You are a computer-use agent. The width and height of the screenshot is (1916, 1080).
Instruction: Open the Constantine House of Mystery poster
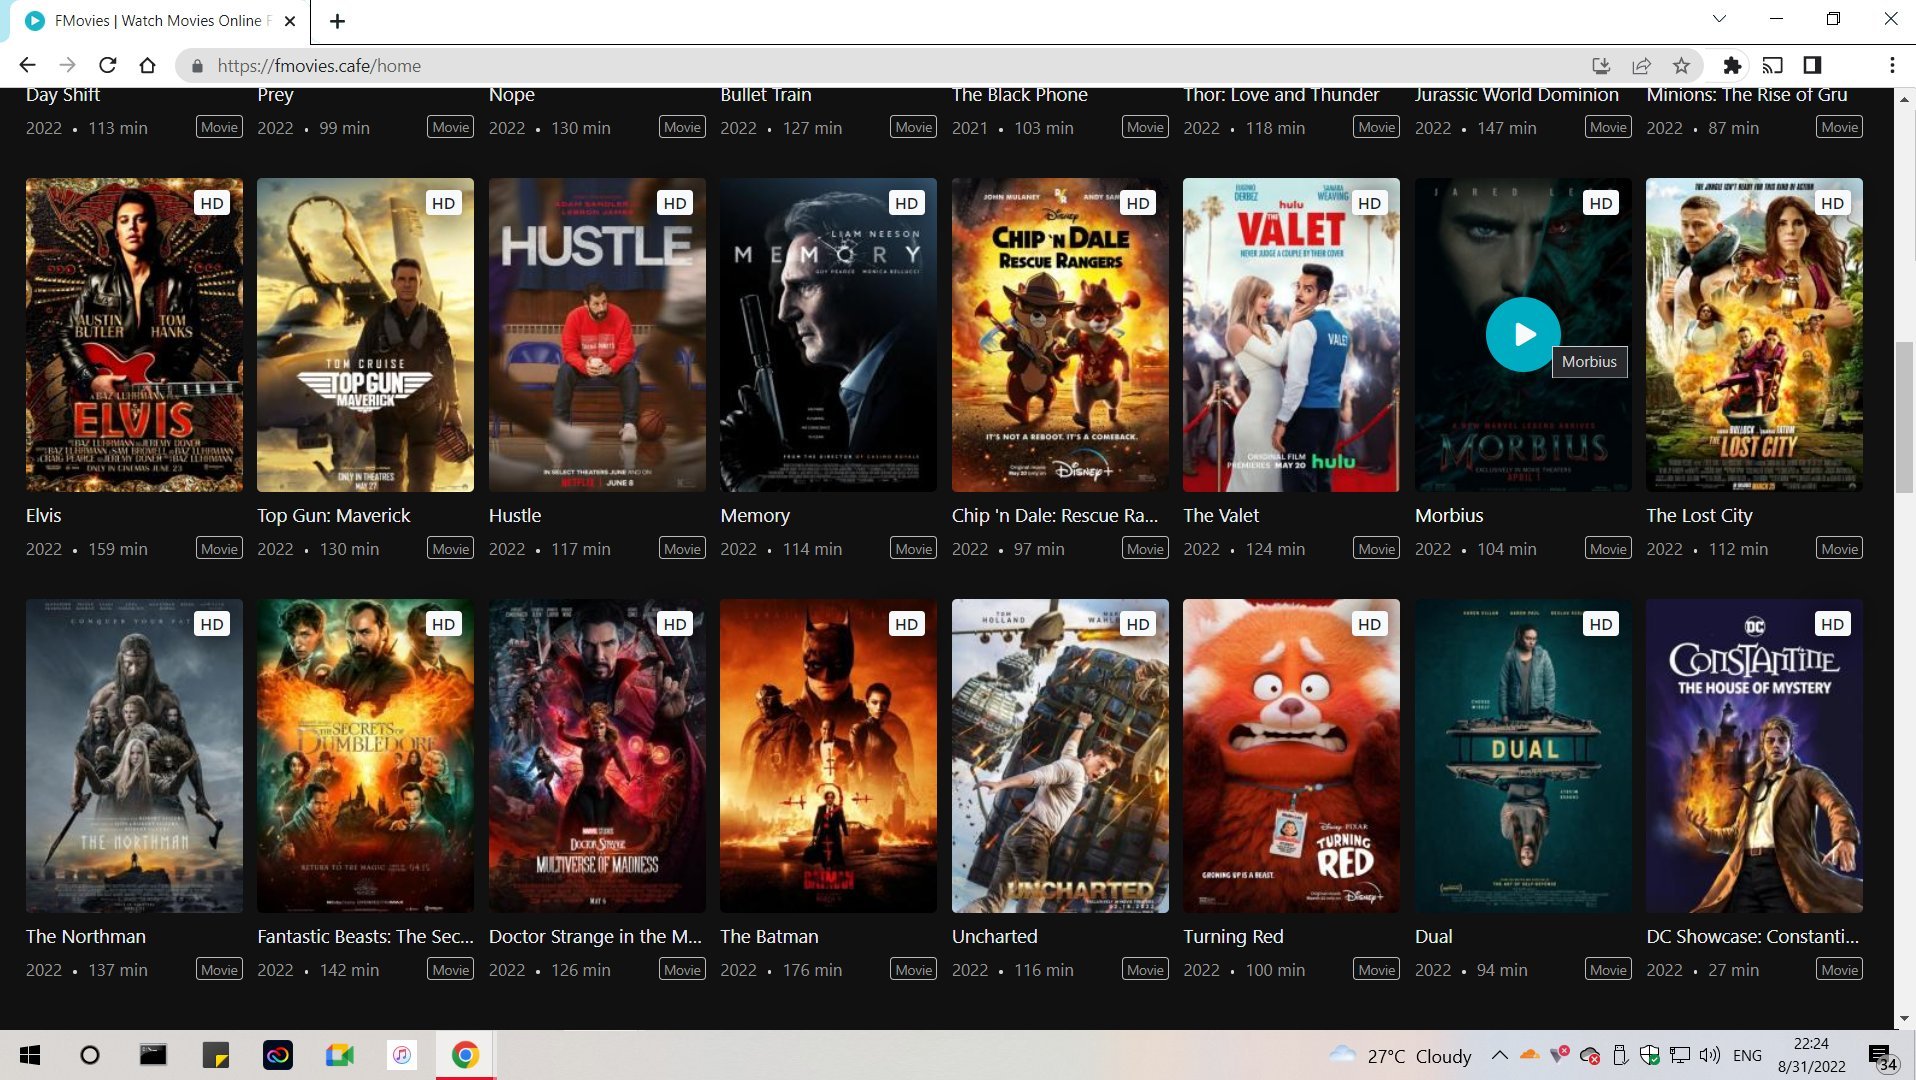1754,756
